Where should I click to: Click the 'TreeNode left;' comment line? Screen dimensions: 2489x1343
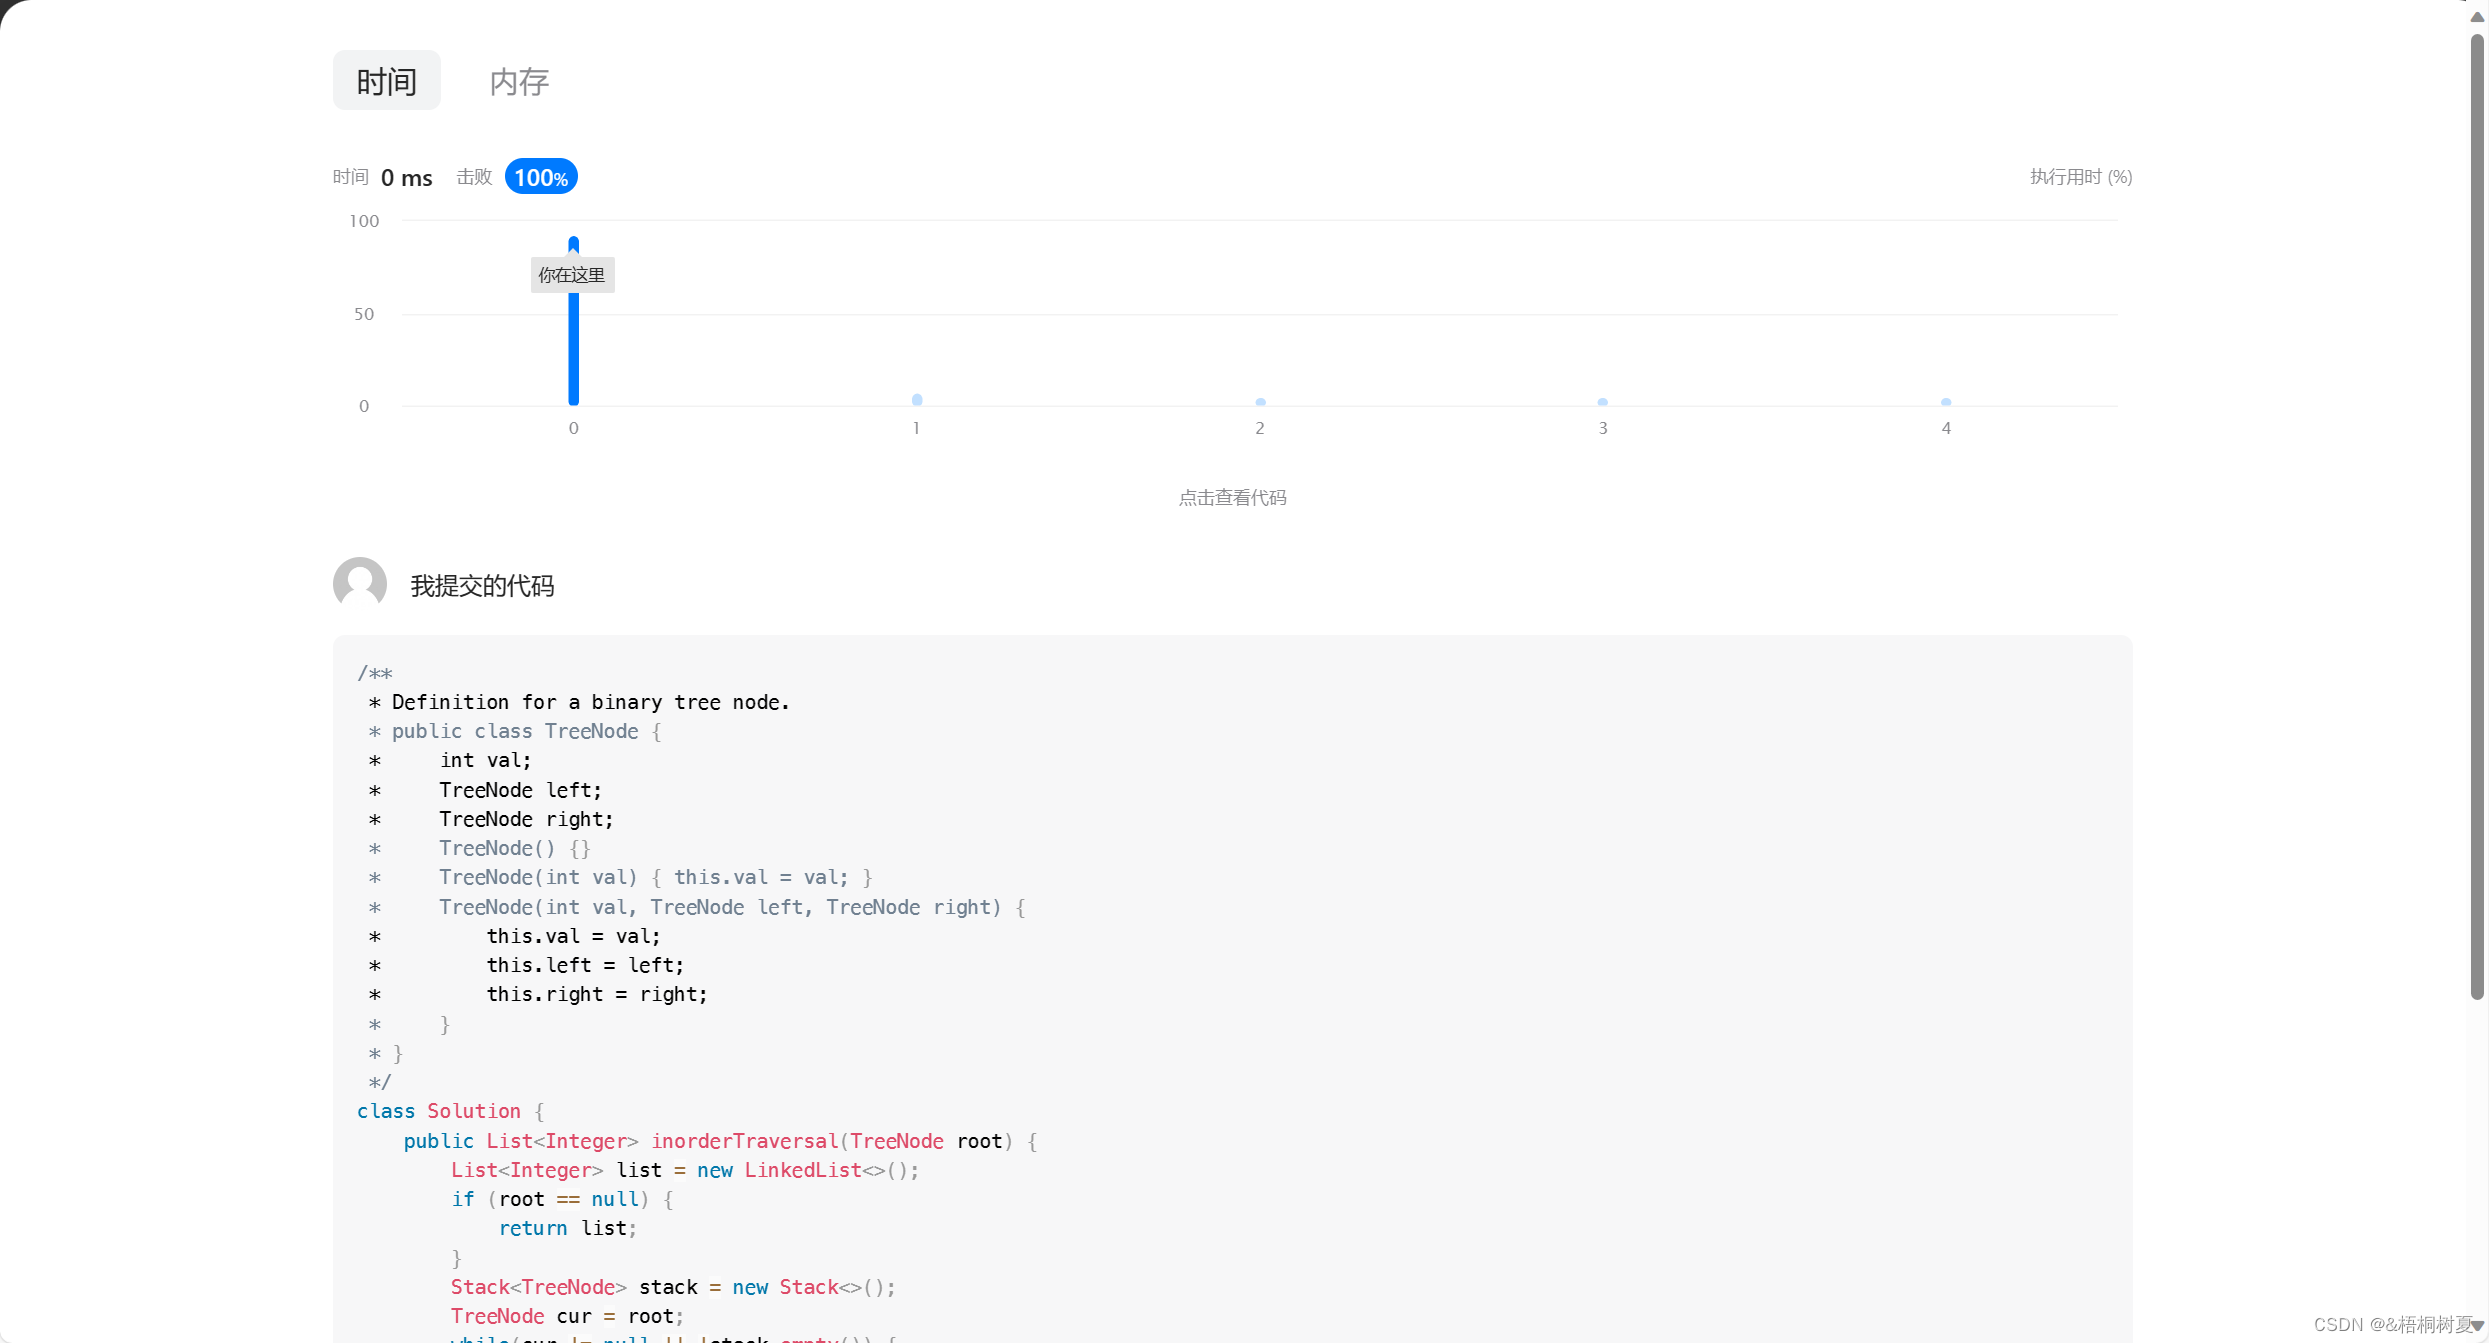520,790
